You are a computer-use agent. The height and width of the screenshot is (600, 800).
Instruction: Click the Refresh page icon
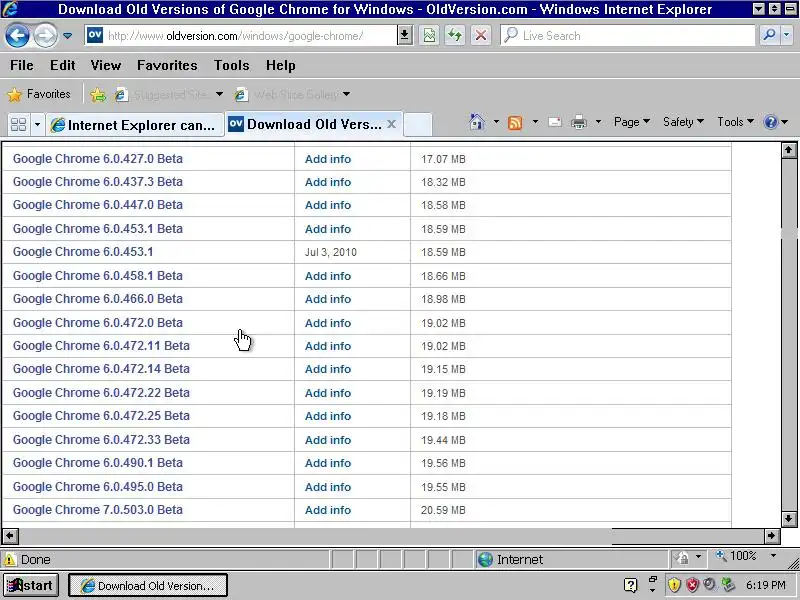pos(455,36)
